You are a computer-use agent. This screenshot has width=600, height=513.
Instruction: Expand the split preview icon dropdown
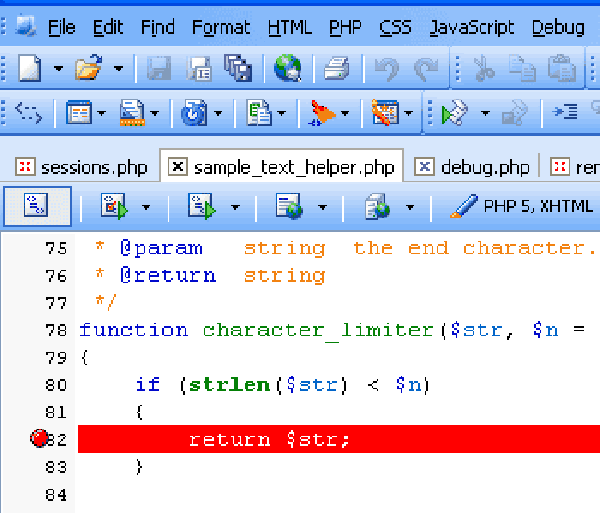point(146,207)
